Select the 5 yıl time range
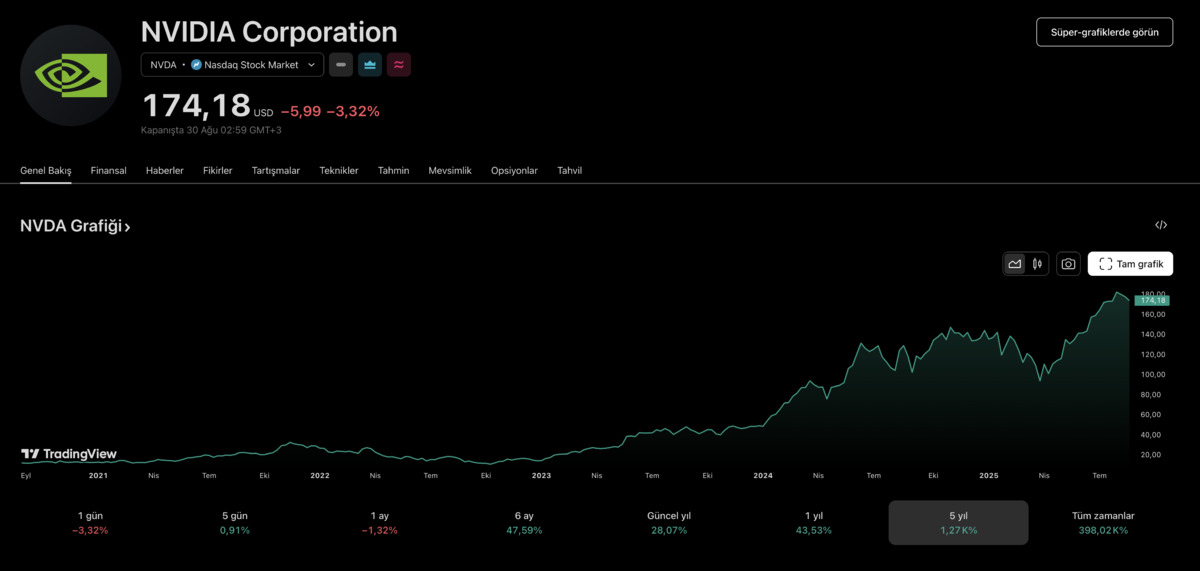 click(958, 523)
